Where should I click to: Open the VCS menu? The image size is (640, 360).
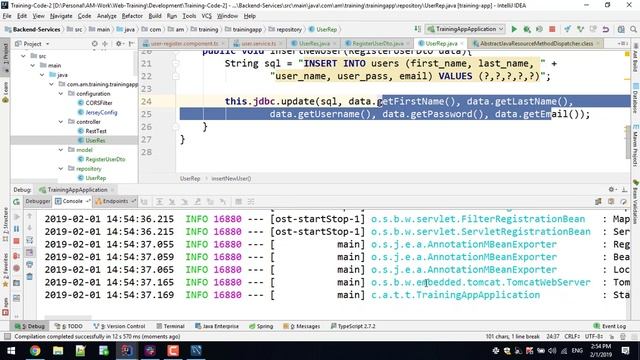207,16
